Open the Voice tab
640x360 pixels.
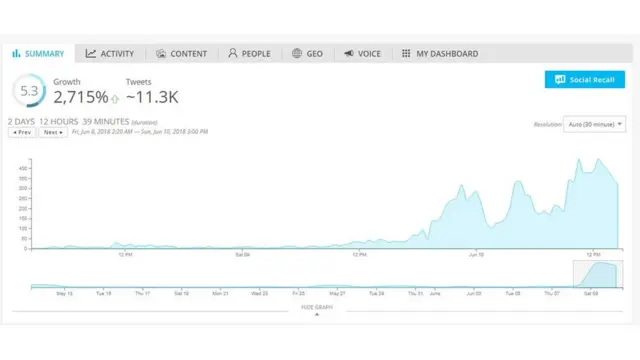point(362,53)
